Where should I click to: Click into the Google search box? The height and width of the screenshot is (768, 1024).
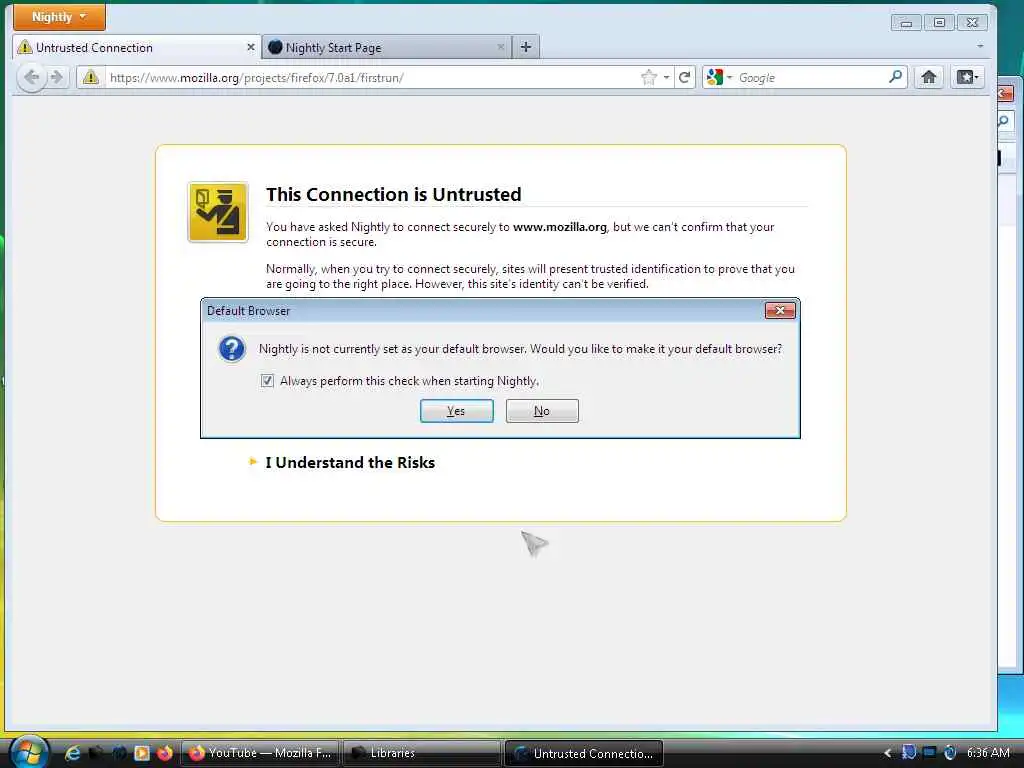pyautogui.click(x=810, y=78)
